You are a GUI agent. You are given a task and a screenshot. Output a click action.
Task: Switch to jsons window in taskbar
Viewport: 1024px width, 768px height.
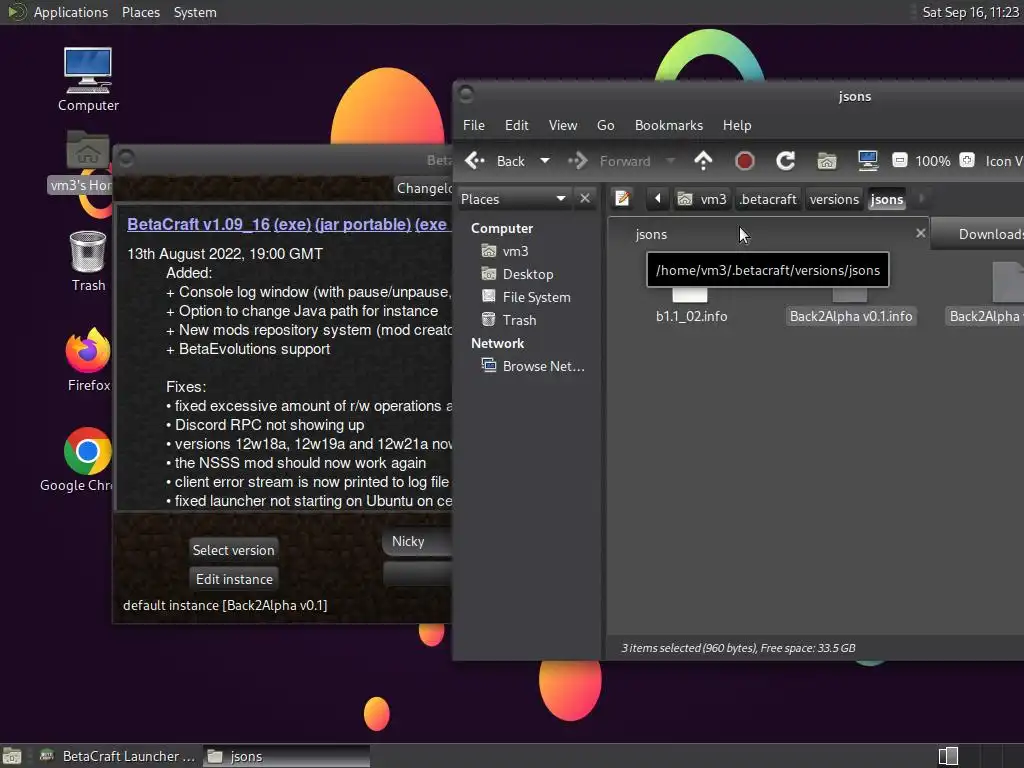coord(286,756)
